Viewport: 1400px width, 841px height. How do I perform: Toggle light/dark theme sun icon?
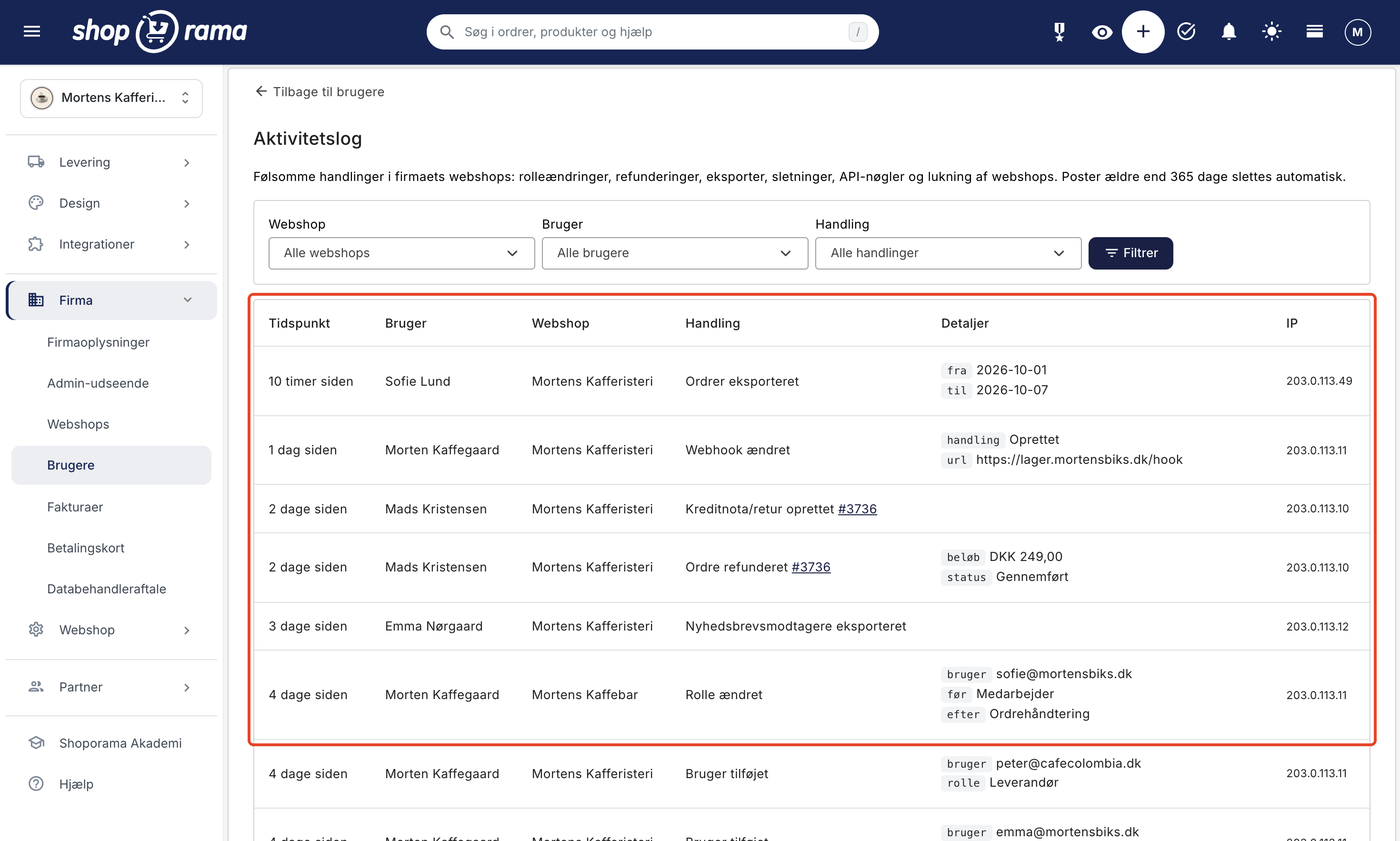tap(1271, 32)
